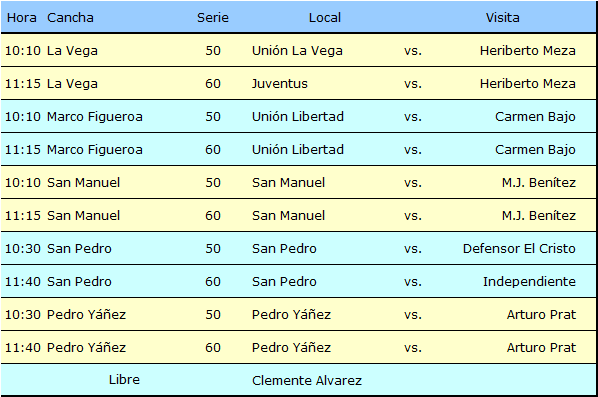Select 10:30 Pedro Yáñez cancha cell
Viewport: 598px width, 397px height.
[86, 315]
